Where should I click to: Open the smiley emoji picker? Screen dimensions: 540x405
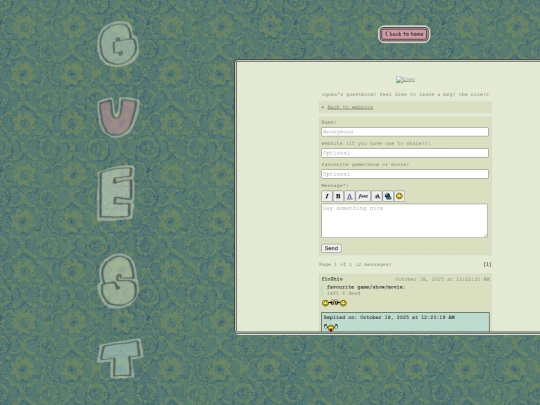point(399,196)
